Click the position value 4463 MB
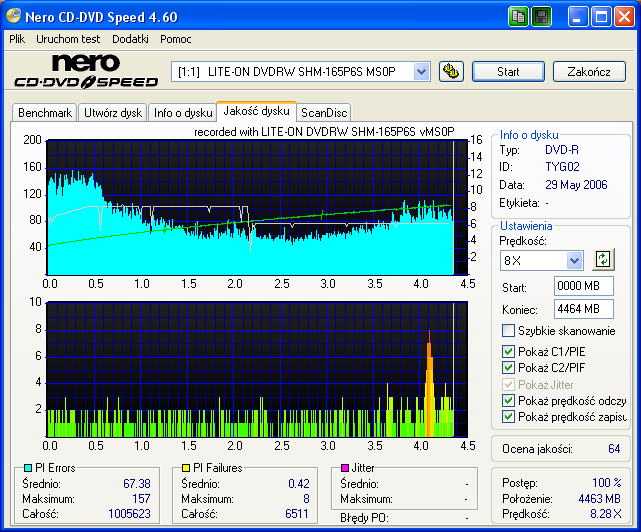The width and height of the screenshot is (641, 532). tap(599, 499)
